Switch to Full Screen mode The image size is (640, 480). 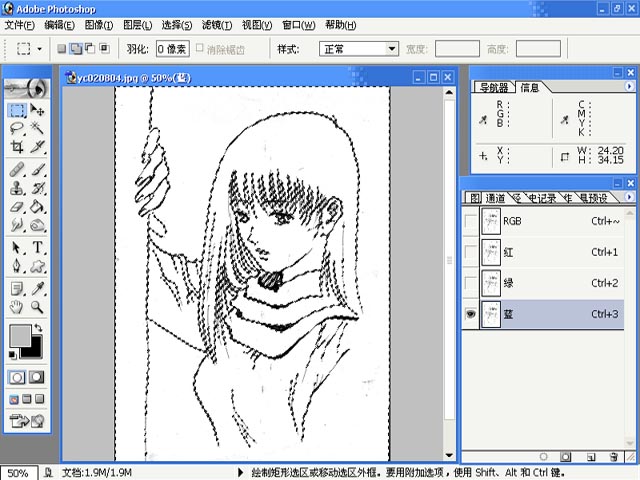40,399
